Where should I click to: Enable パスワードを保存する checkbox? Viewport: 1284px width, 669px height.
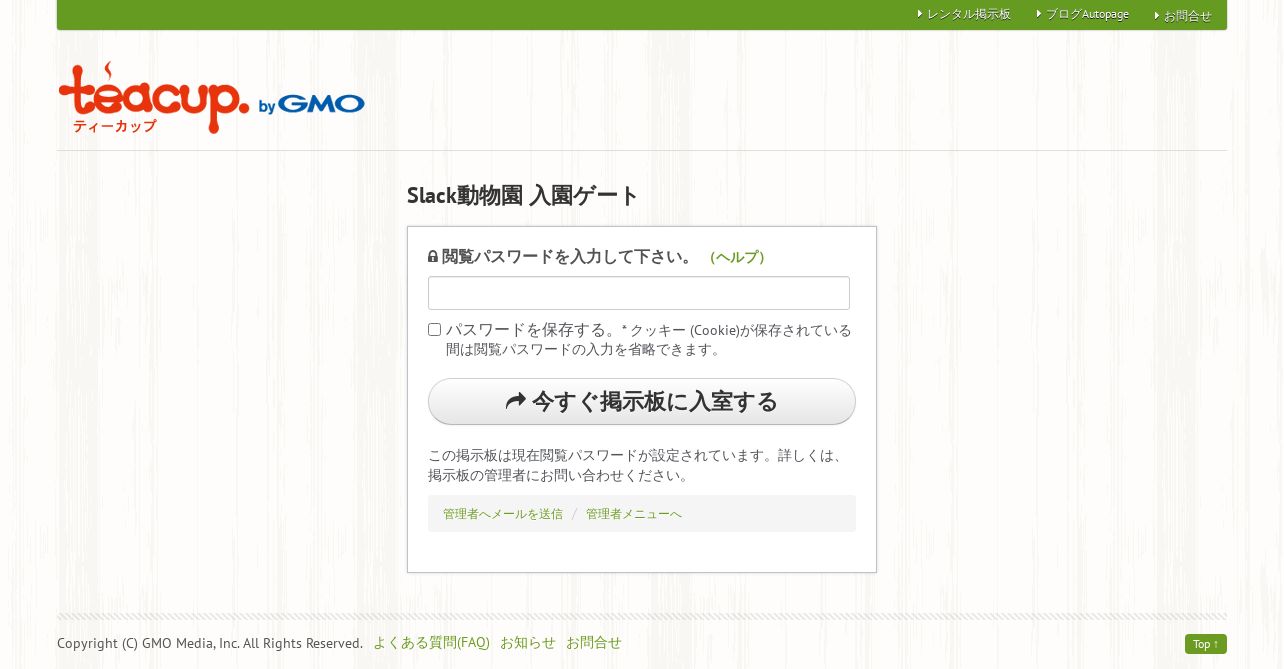pyautogui.click(x=434, y=330)
